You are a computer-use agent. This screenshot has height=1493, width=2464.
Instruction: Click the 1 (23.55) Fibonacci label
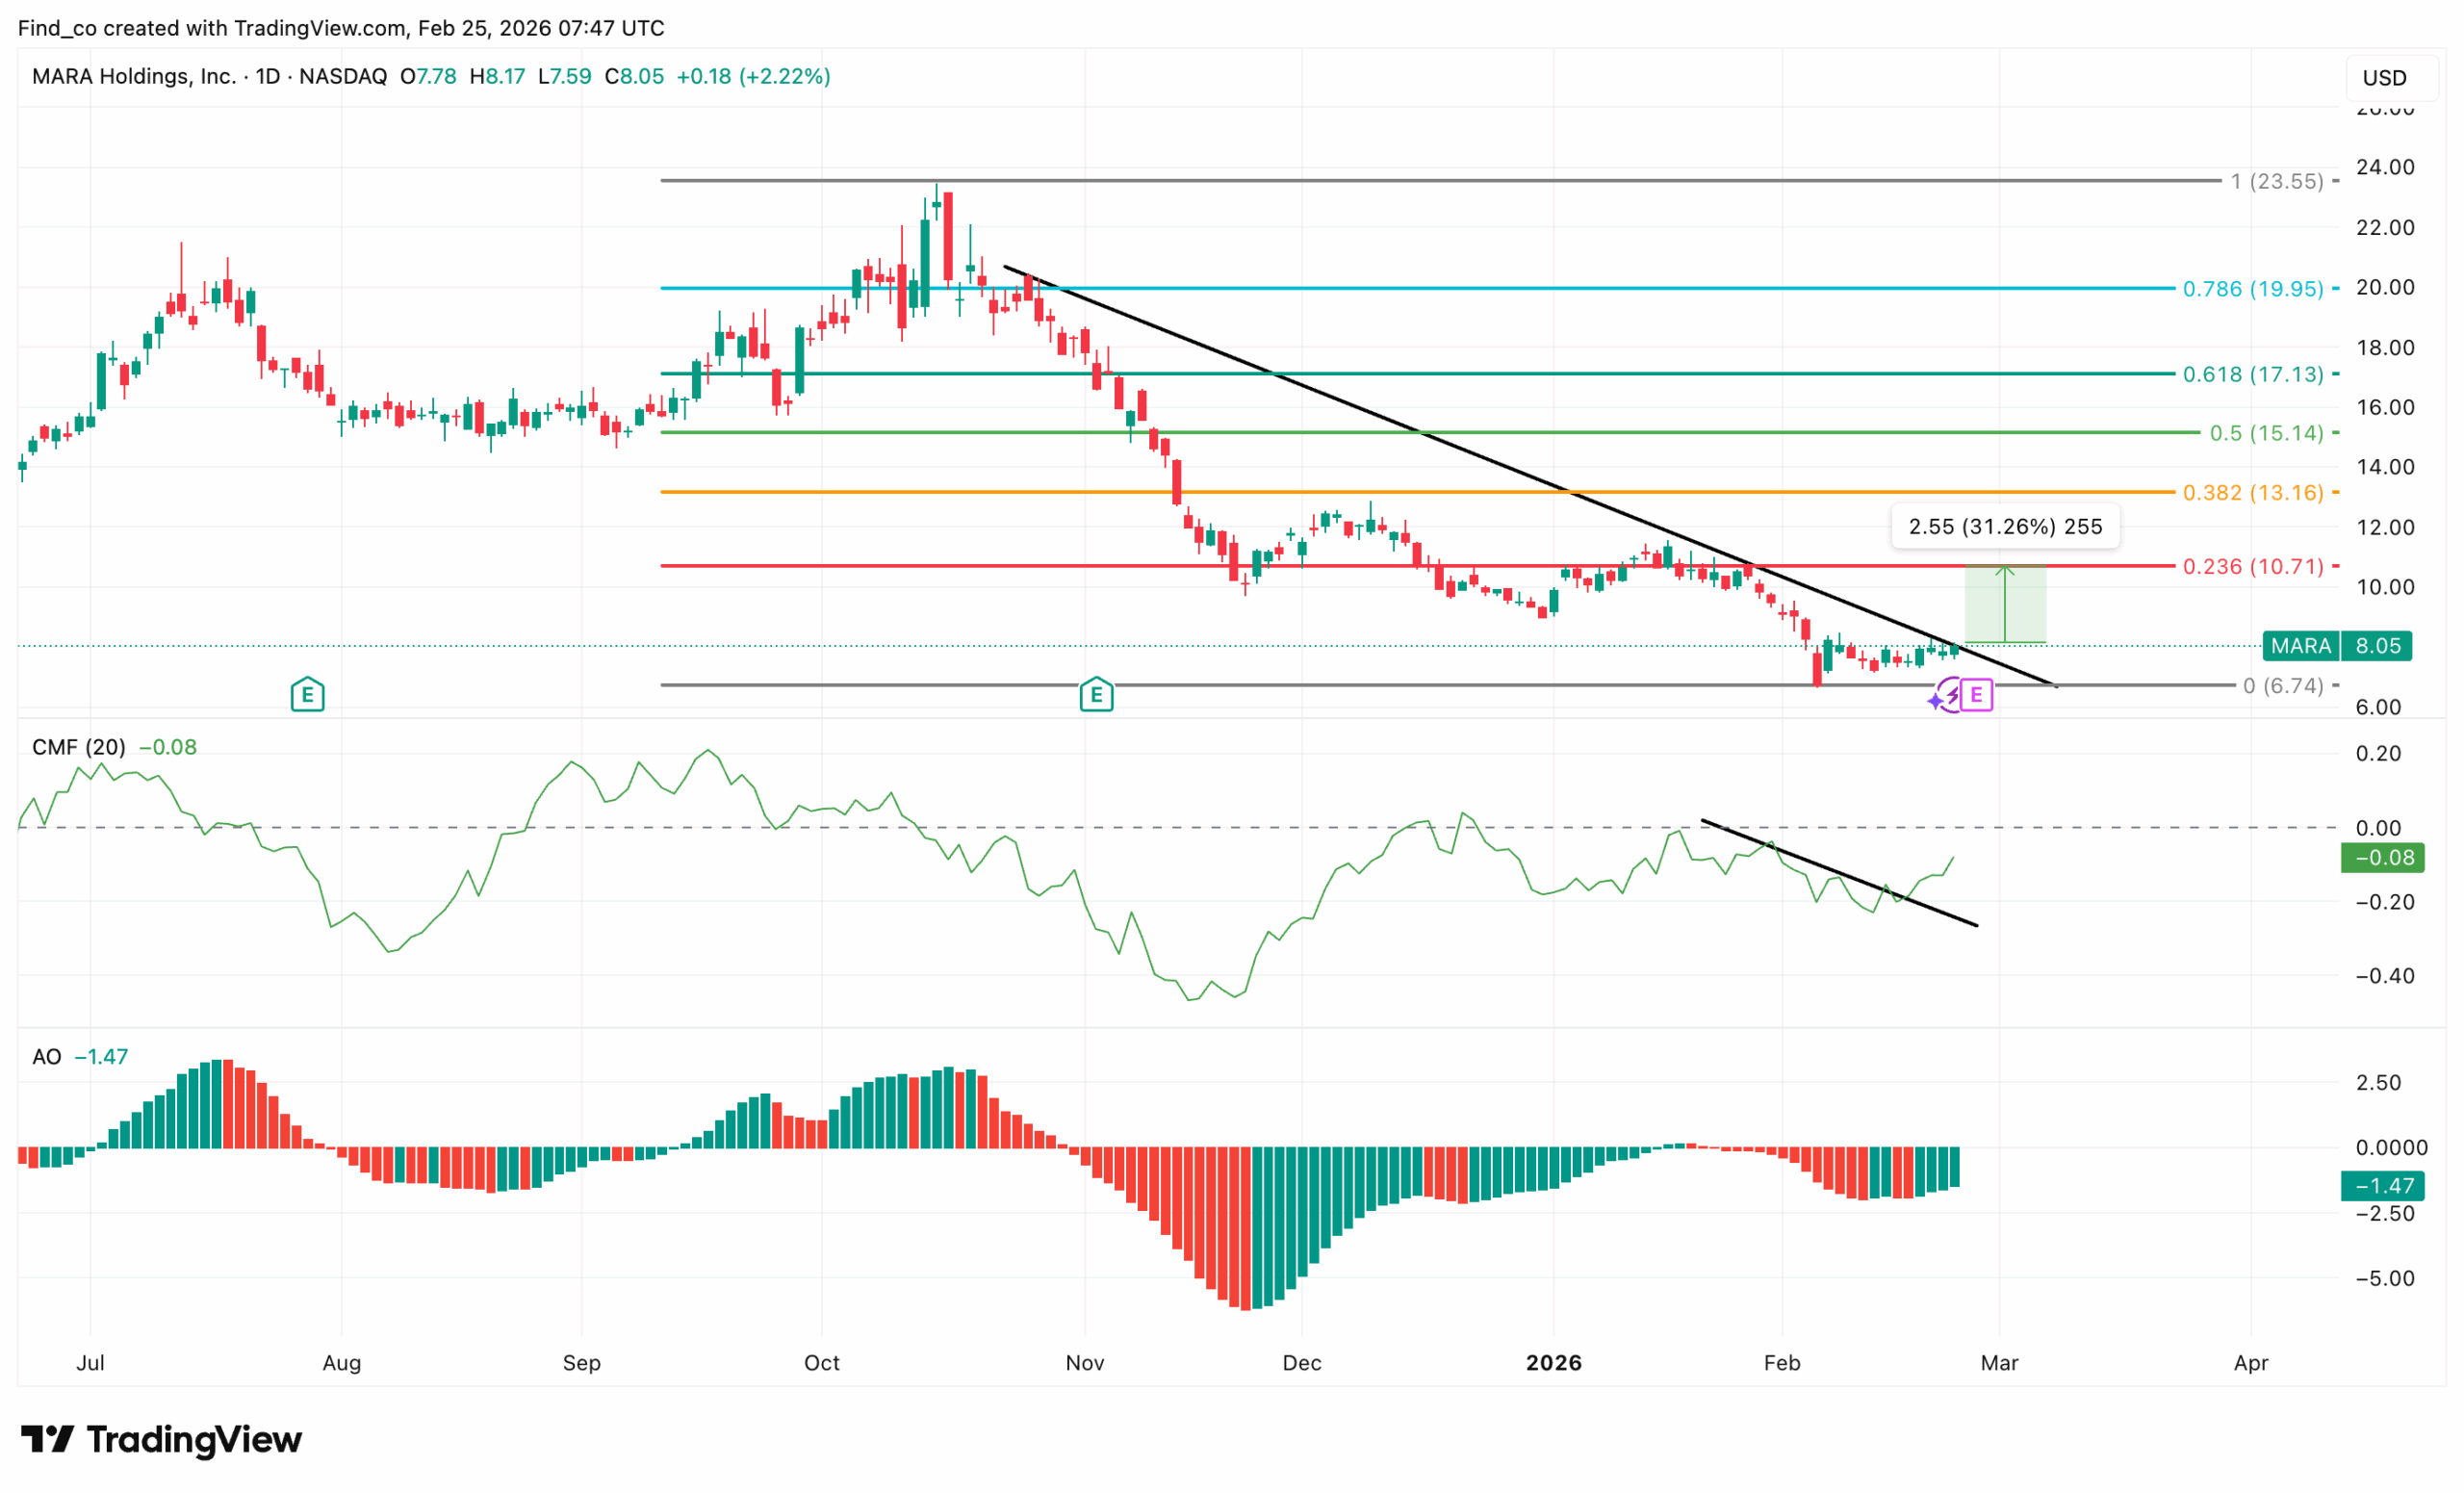pyautogui.click(x=2277, y=181)
